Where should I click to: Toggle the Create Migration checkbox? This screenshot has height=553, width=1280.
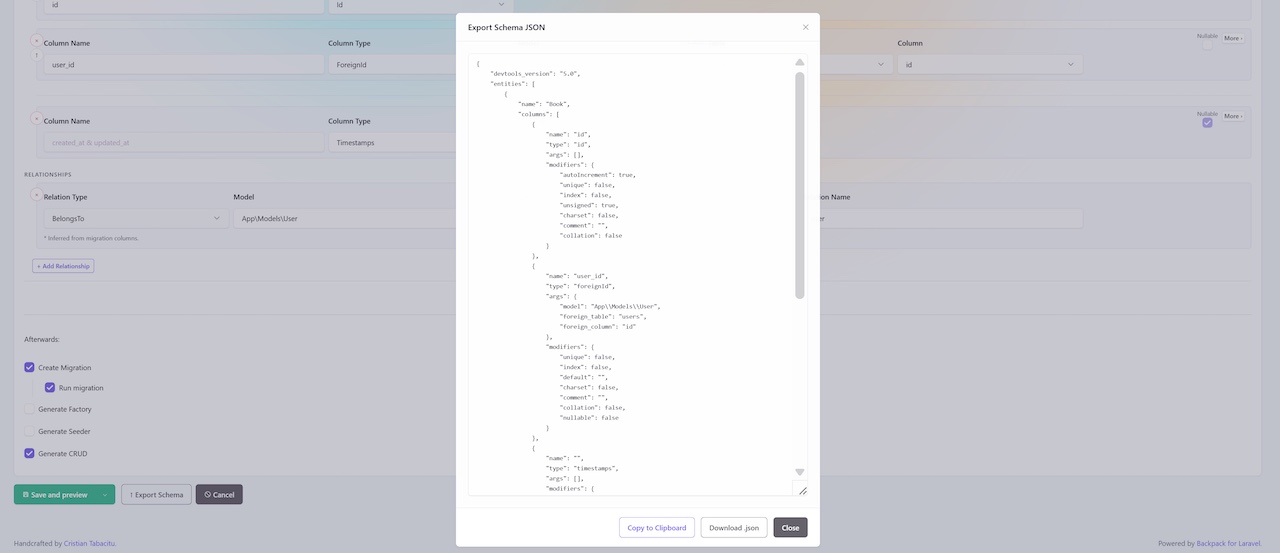pyautogui.click(x=29, y=367)
